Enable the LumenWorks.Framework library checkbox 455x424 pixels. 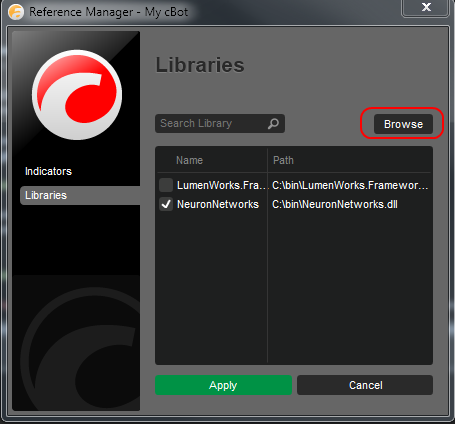pos(166,185)
